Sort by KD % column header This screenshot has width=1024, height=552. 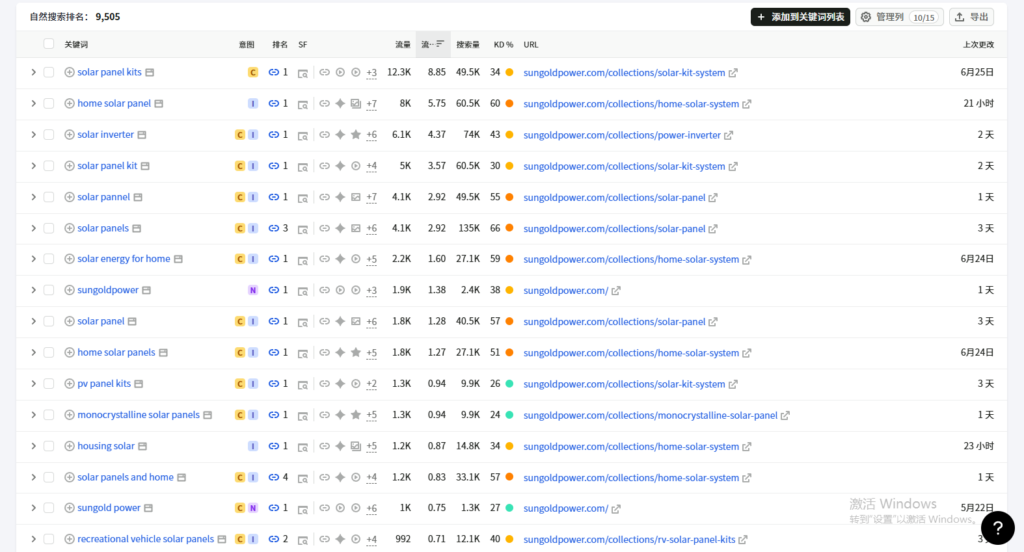(x=504, y=44)
